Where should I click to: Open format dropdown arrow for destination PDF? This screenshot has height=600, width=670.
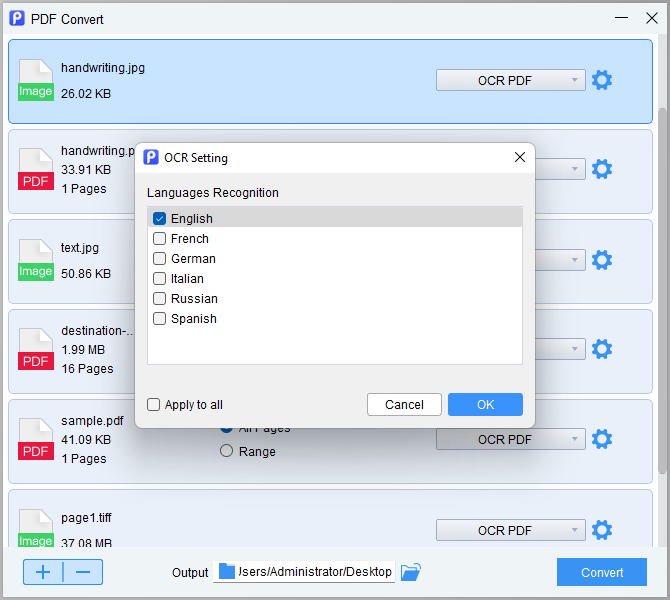574,349
